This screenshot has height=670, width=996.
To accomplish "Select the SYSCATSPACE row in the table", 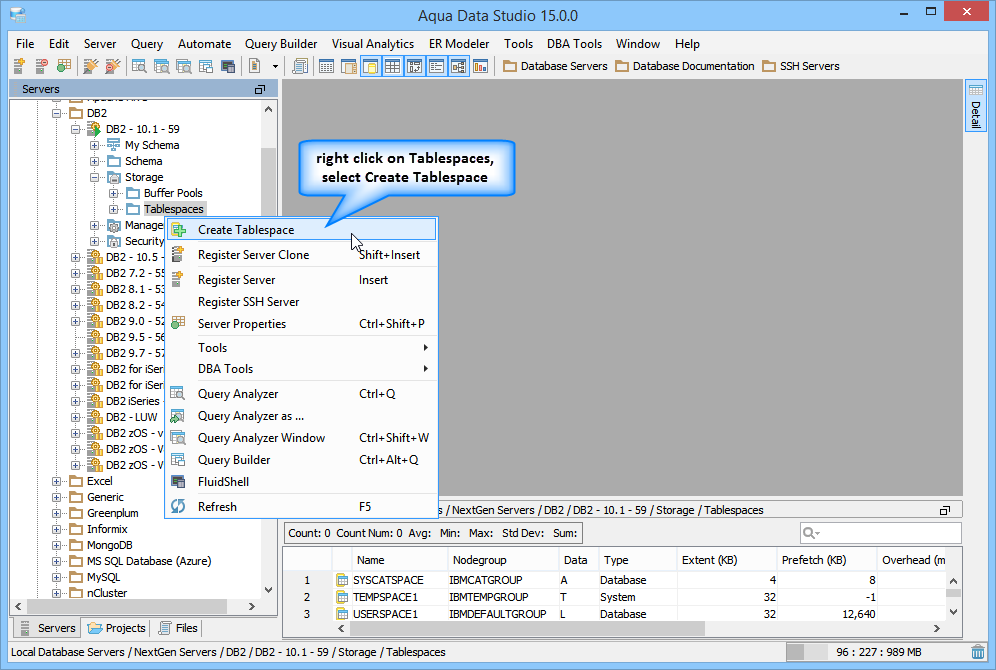I will pyautogui.click(x=615, y=580).
